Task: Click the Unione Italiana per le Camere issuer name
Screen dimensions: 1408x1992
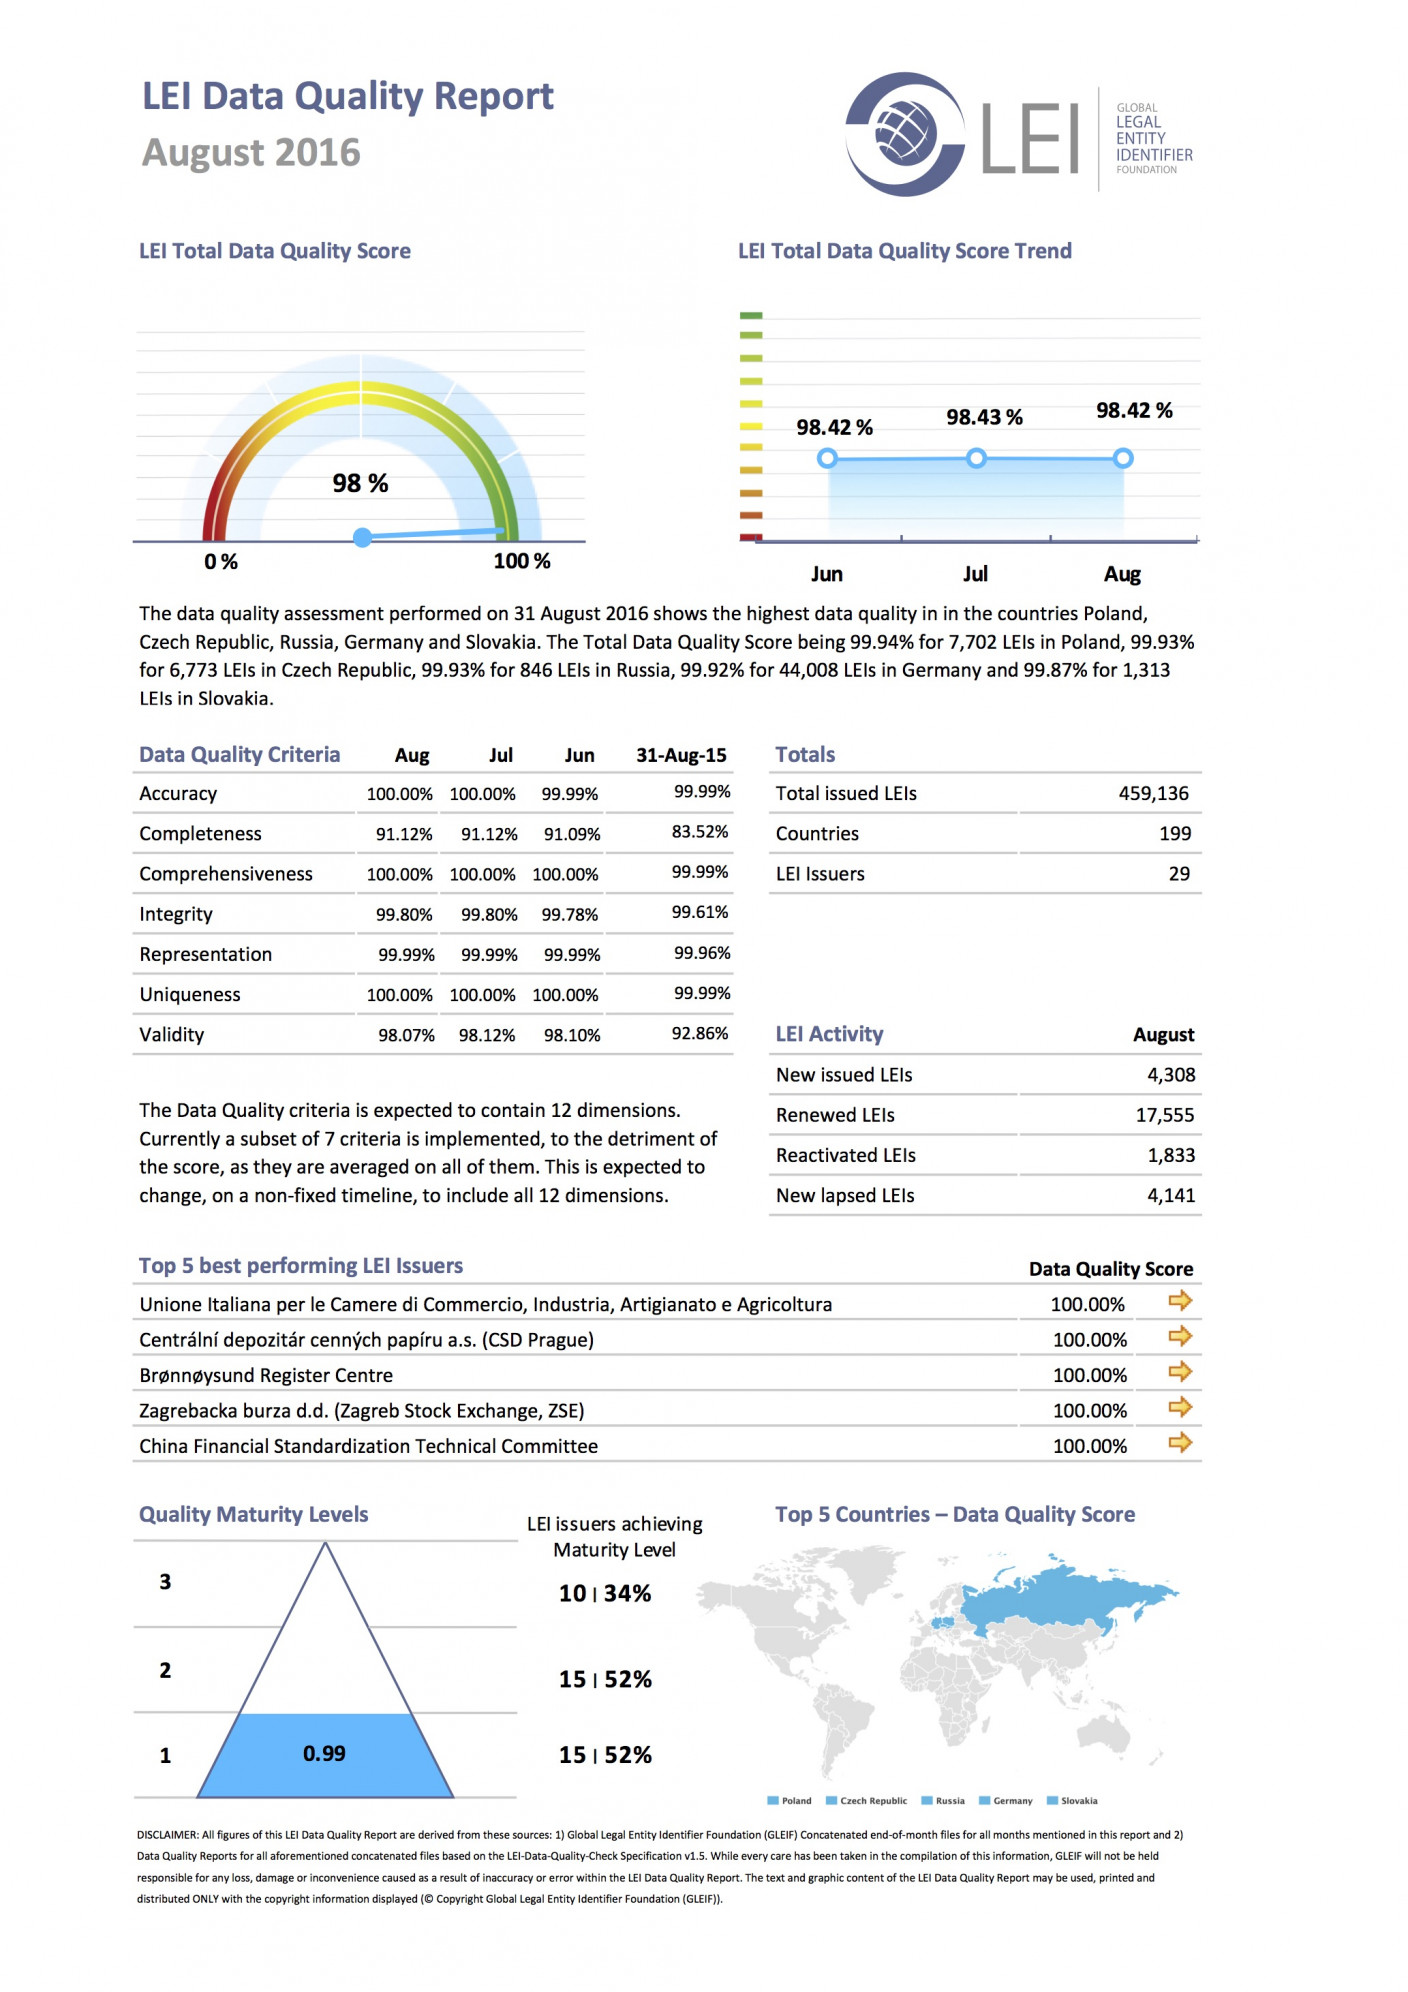Action: 486,1304
